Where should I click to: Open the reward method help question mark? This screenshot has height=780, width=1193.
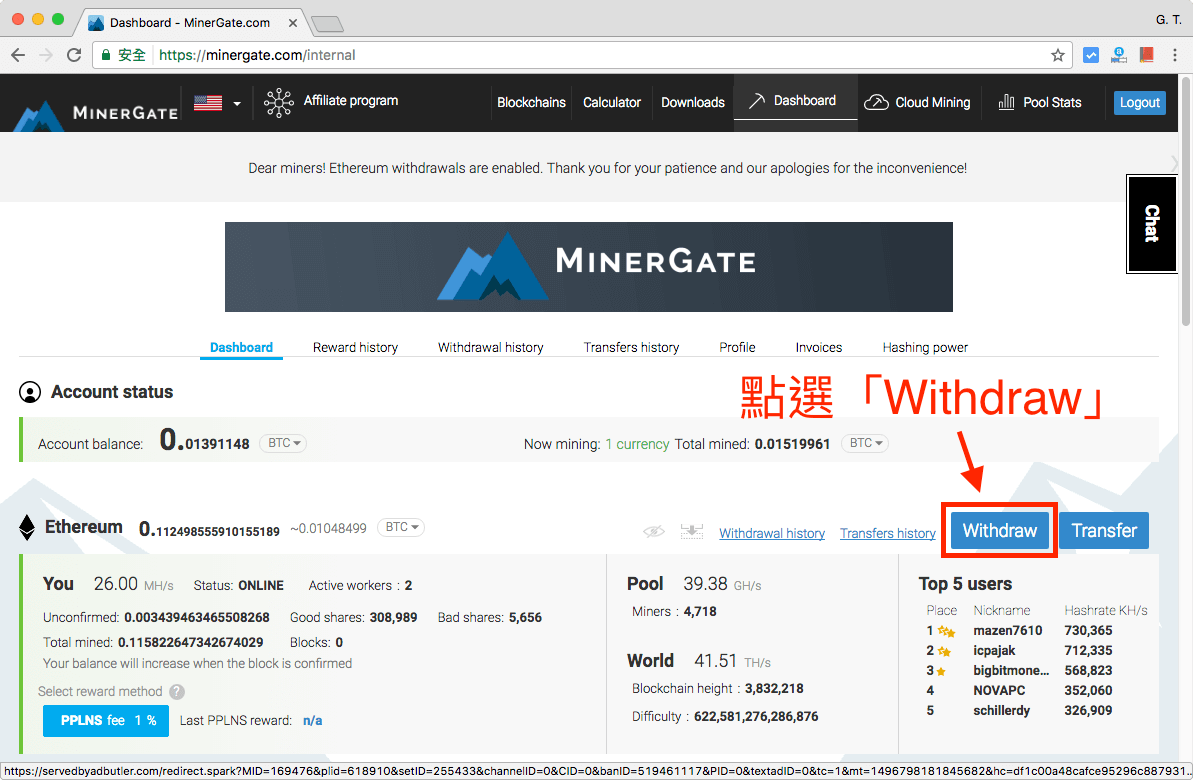tap(176, 691)
